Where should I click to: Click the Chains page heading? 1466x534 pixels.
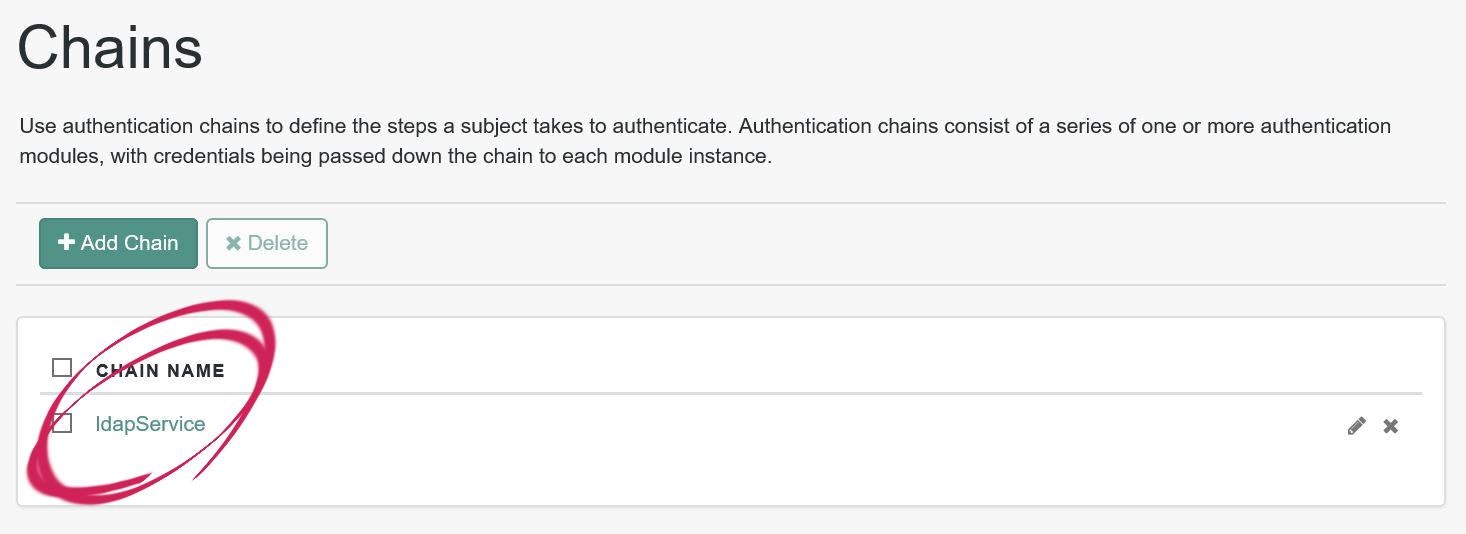click(x=110, y=48)
